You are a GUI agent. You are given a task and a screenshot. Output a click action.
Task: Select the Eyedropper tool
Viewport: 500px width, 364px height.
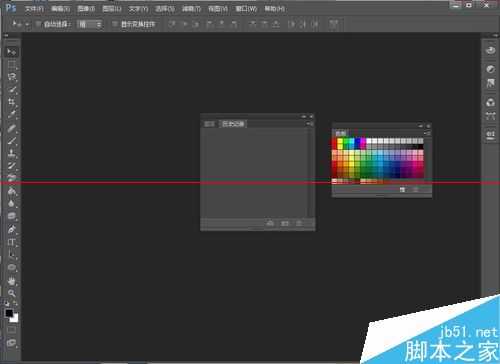pyautogui.click(x=11, y=115)
